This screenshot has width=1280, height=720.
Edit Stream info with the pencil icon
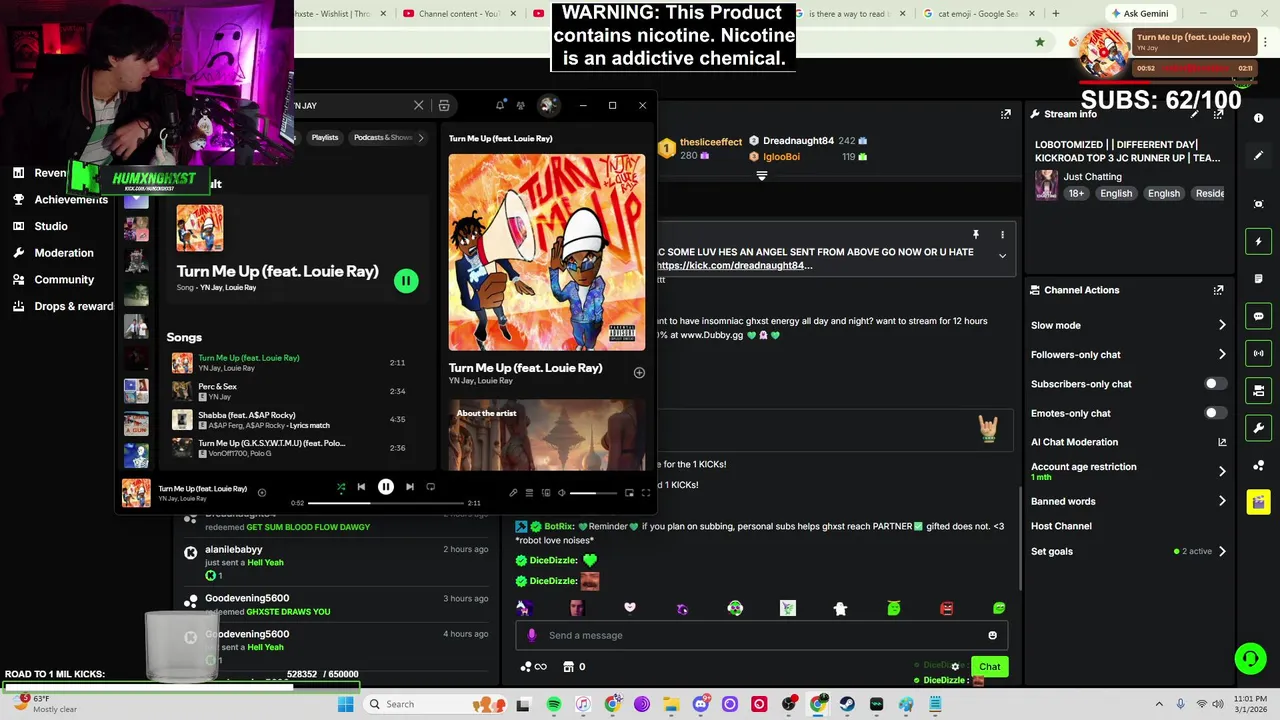(x=1193, y=114)
